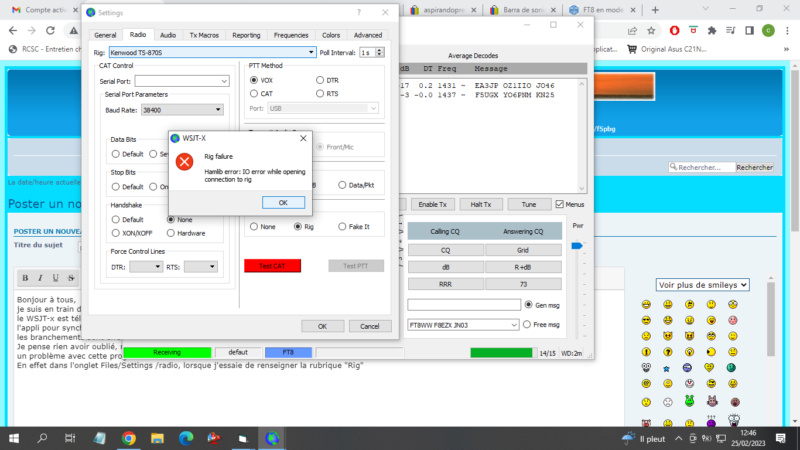This screenshot has width=800, height=450.
Task: Open the Rig model dropdown
Action: 212,52
